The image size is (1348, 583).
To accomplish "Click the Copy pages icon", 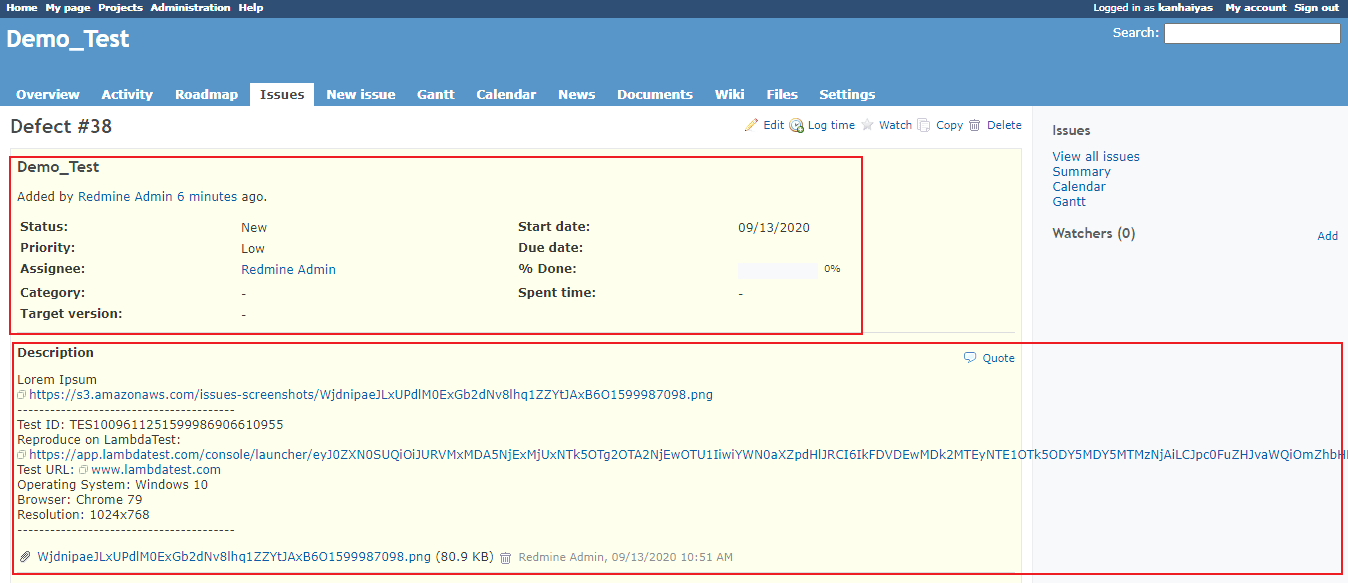I will point(923,124).
